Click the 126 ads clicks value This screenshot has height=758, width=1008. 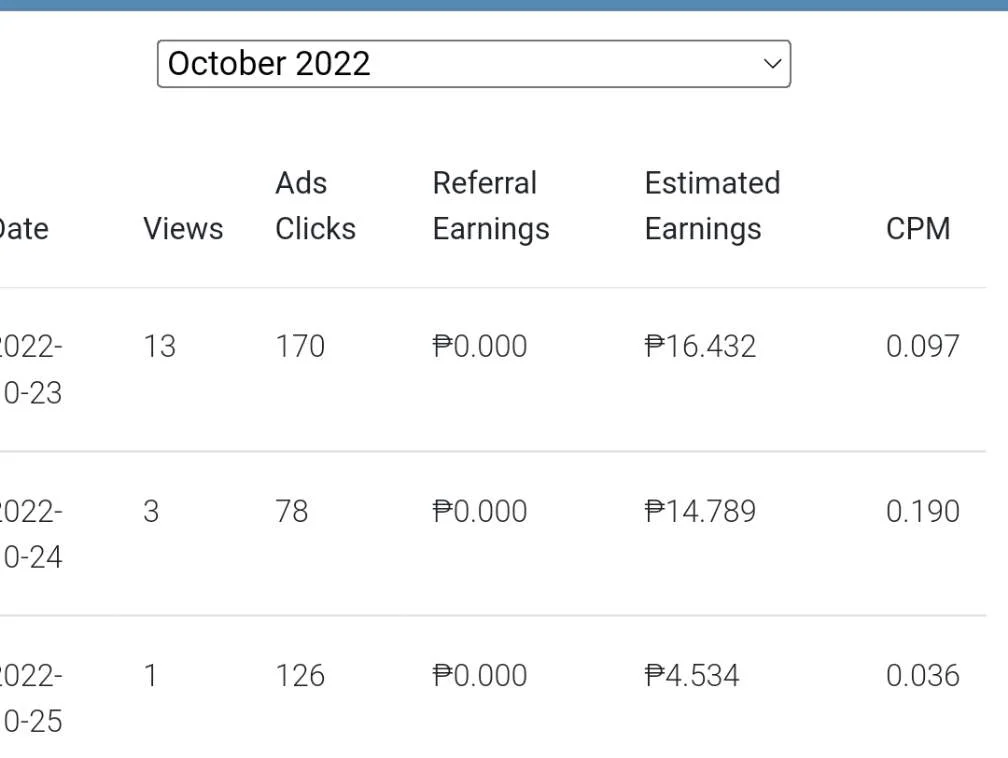click(x=300, y=676)
